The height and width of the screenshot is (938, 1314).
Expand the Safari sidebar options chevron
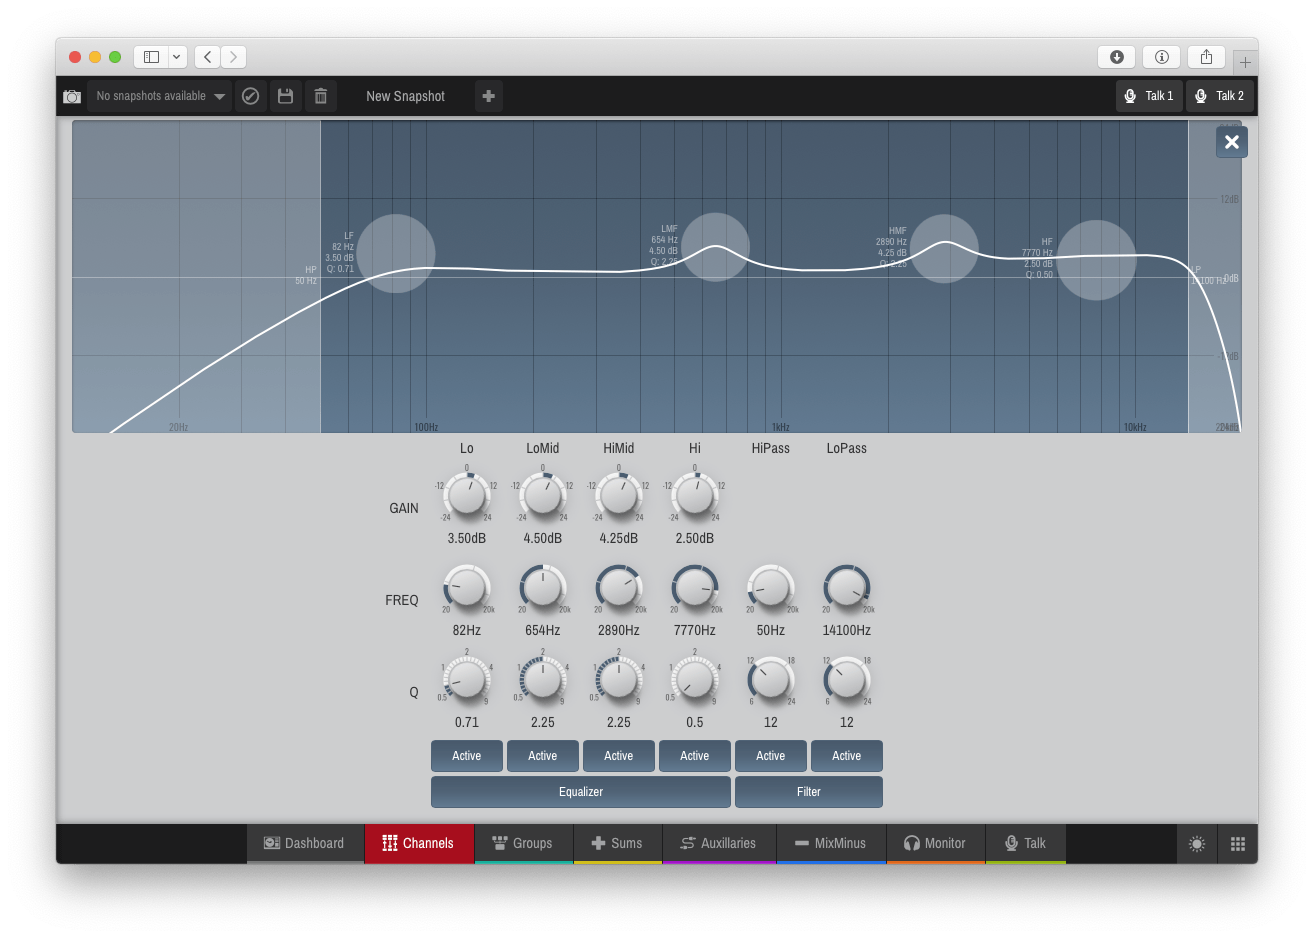(x=177, y=57)
